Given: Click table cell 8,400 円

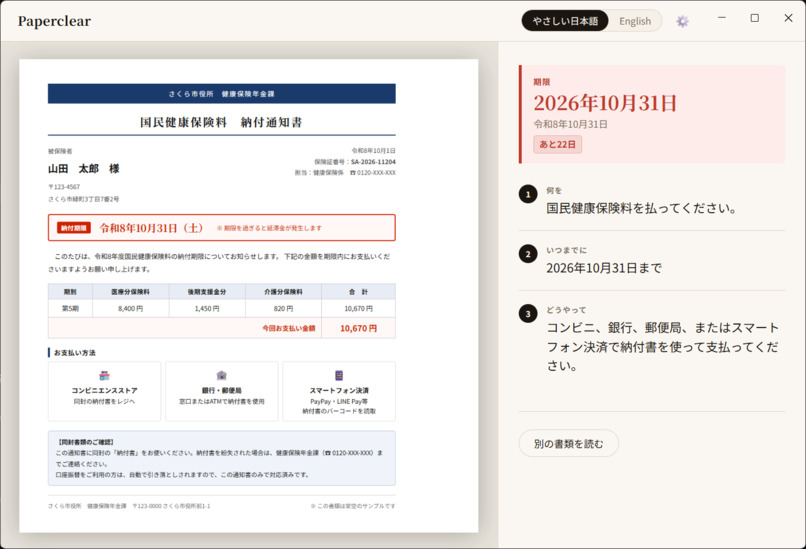Looking at the screenshot, I should tap(131, 308).
